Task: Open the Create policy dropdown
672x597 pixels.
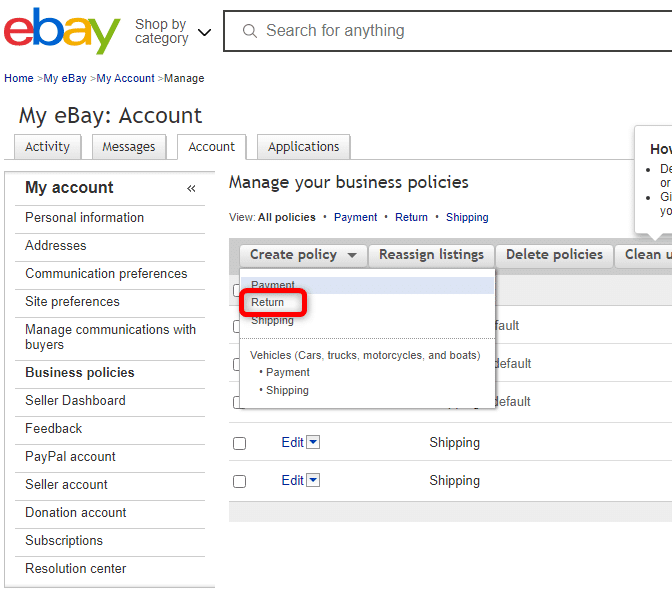Action: [x=303, y=255]
